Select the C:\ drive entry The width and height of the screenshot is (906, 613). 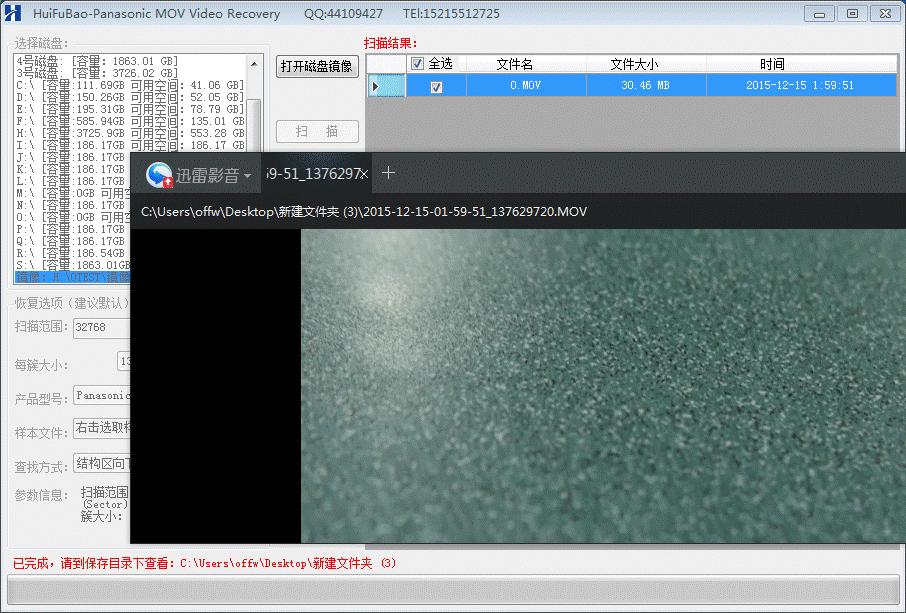130,86
